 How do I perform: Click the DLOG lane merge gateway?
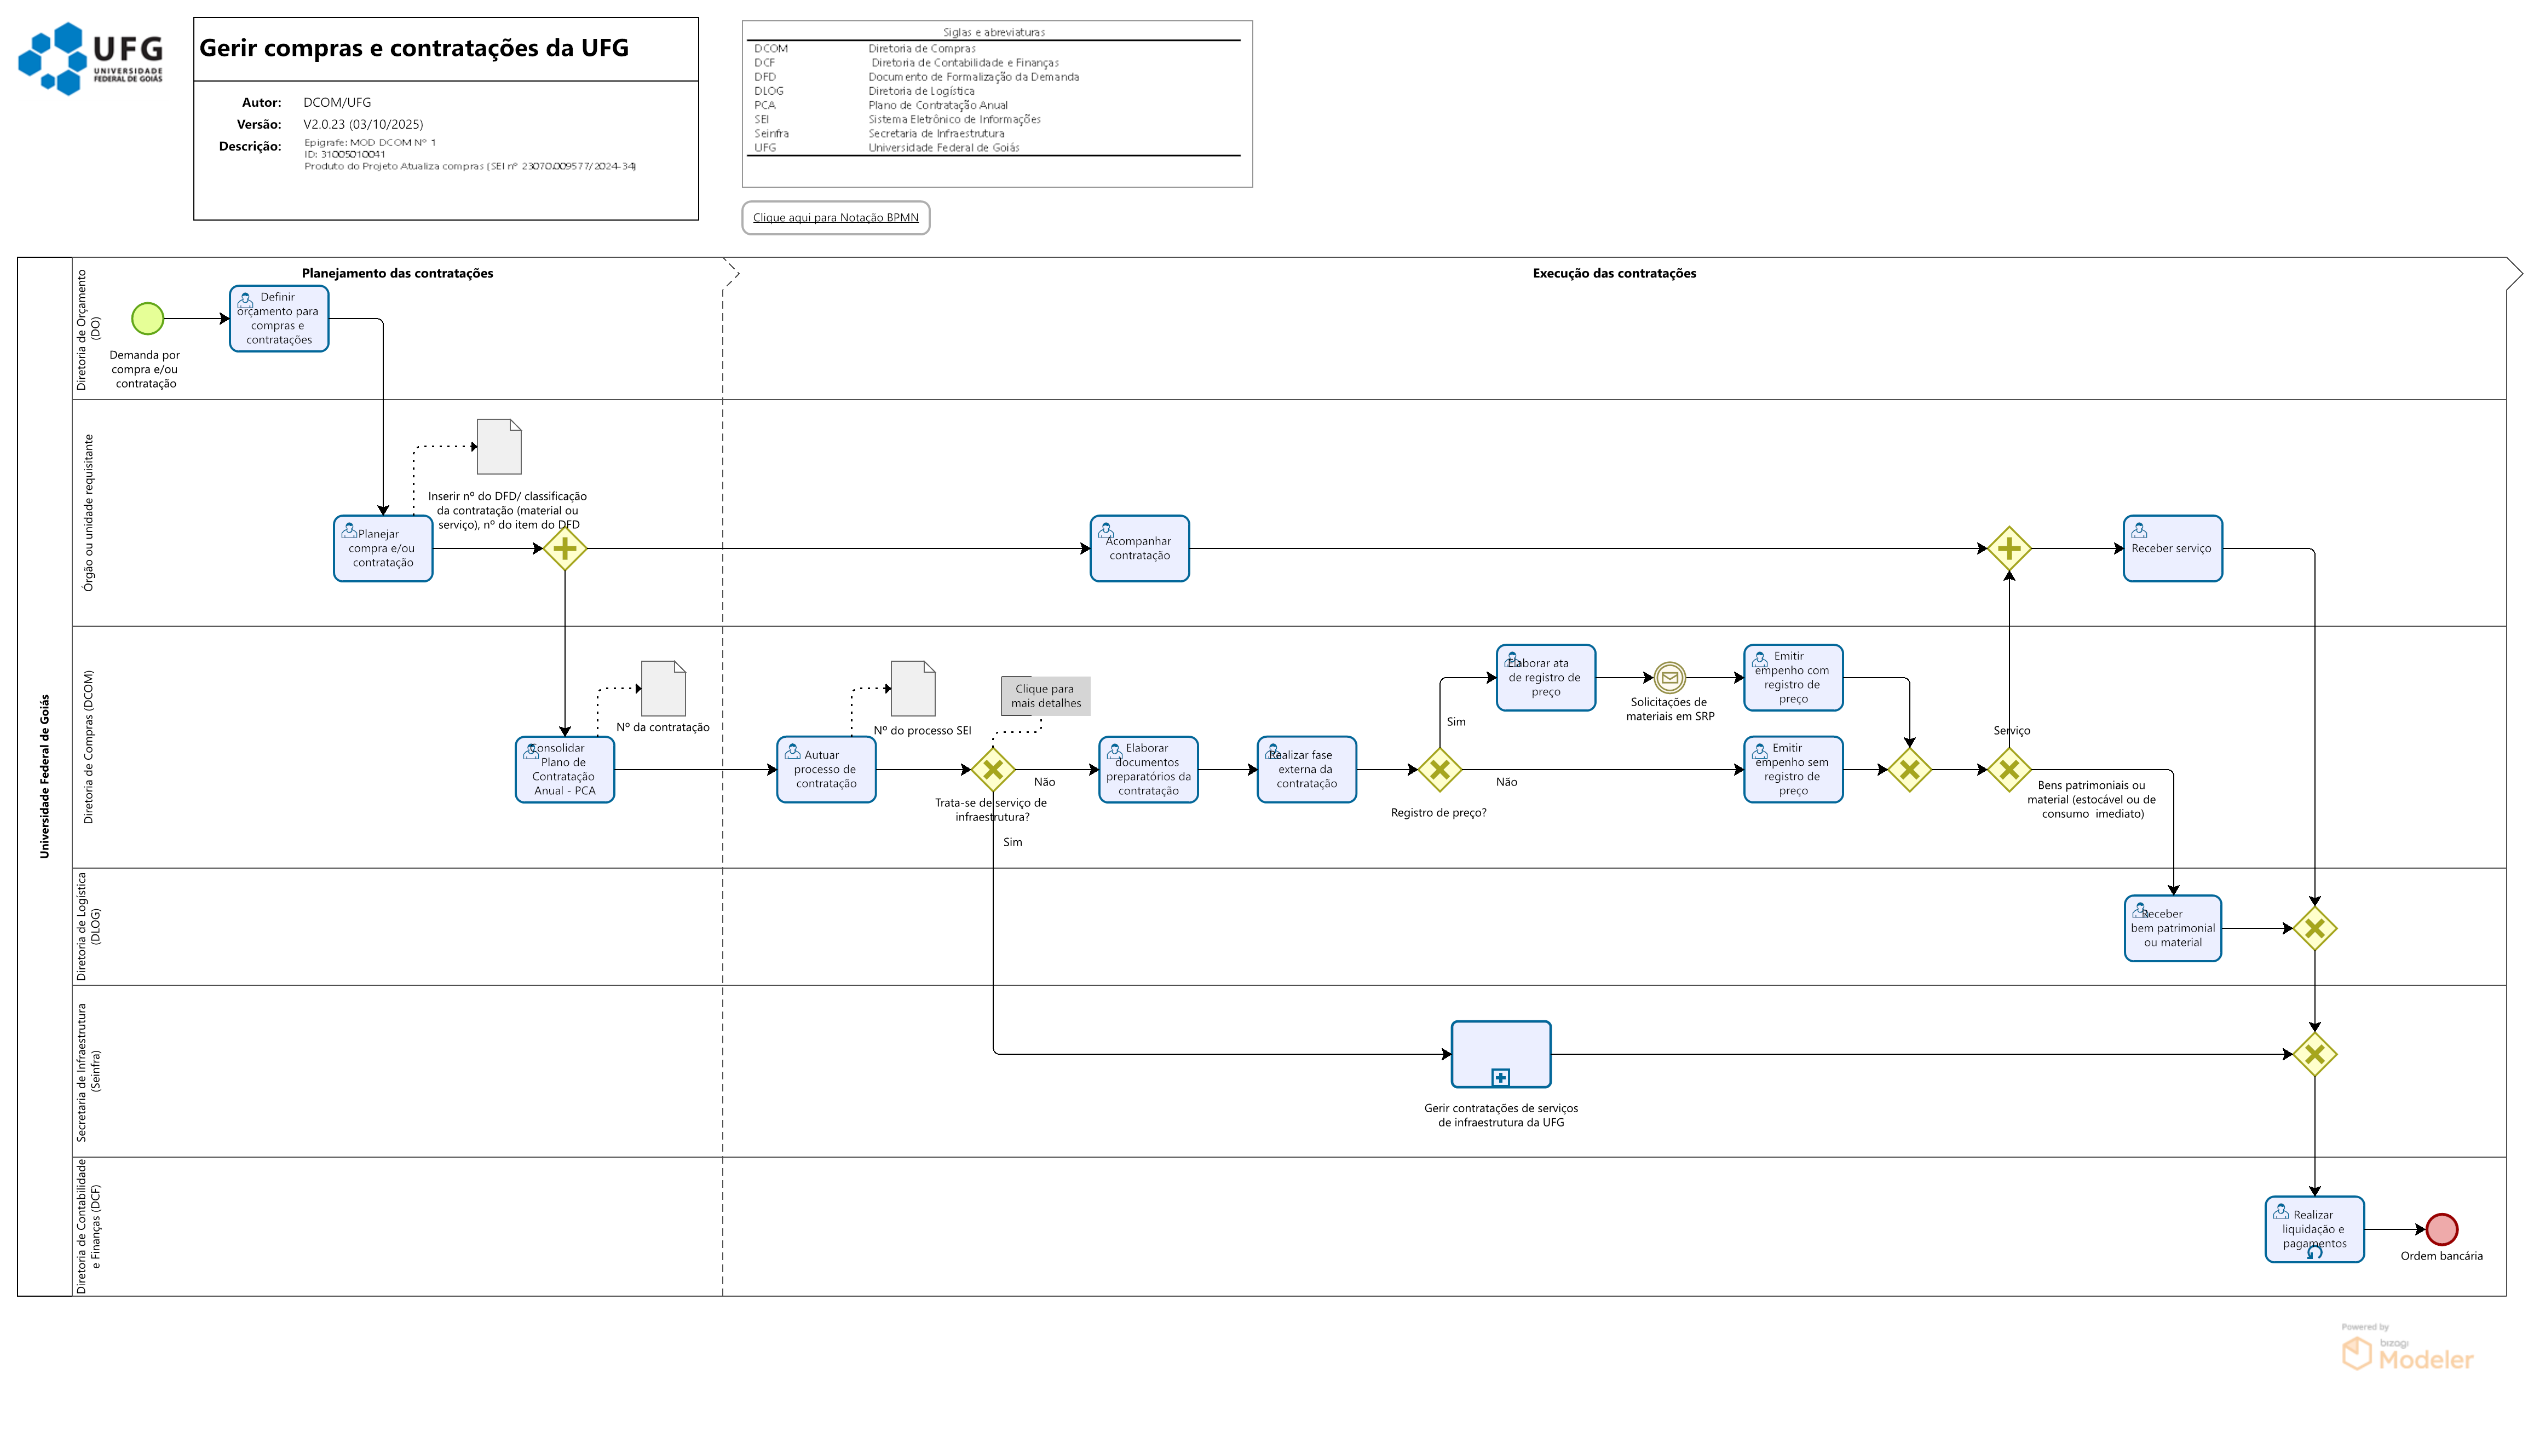2314,928
